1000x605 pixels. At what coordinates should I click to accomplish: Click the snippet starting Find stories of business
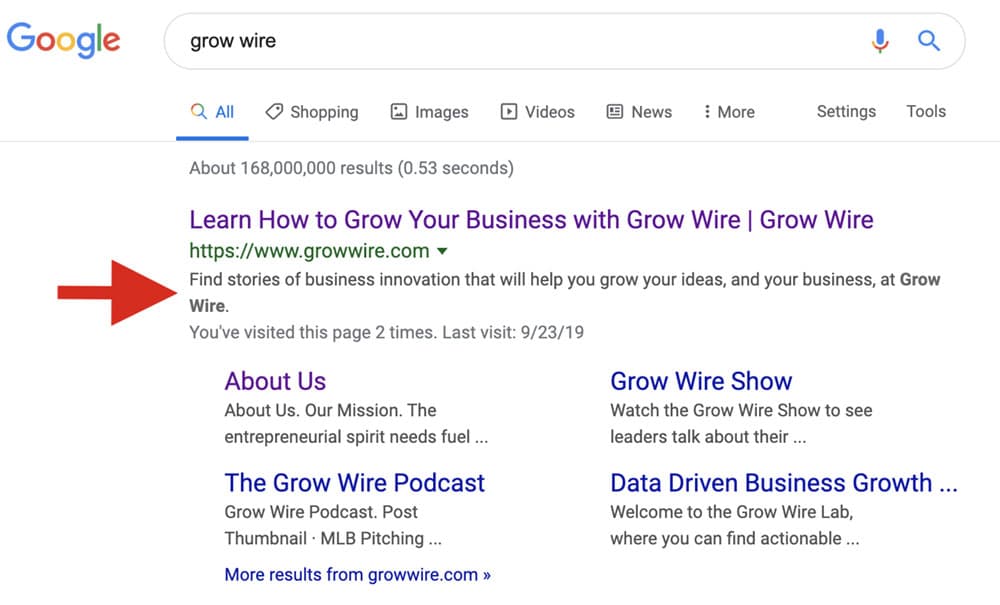[564, 293]
